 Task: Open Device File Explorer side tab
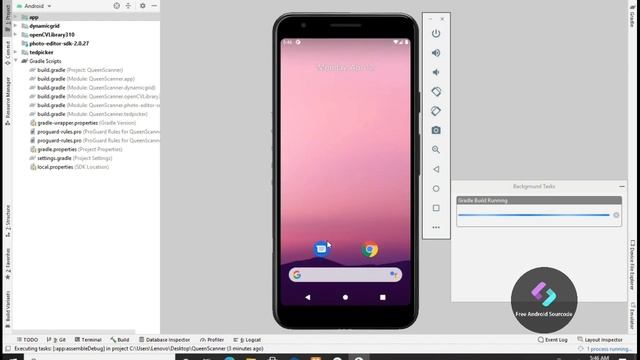[x=632, y=265]
